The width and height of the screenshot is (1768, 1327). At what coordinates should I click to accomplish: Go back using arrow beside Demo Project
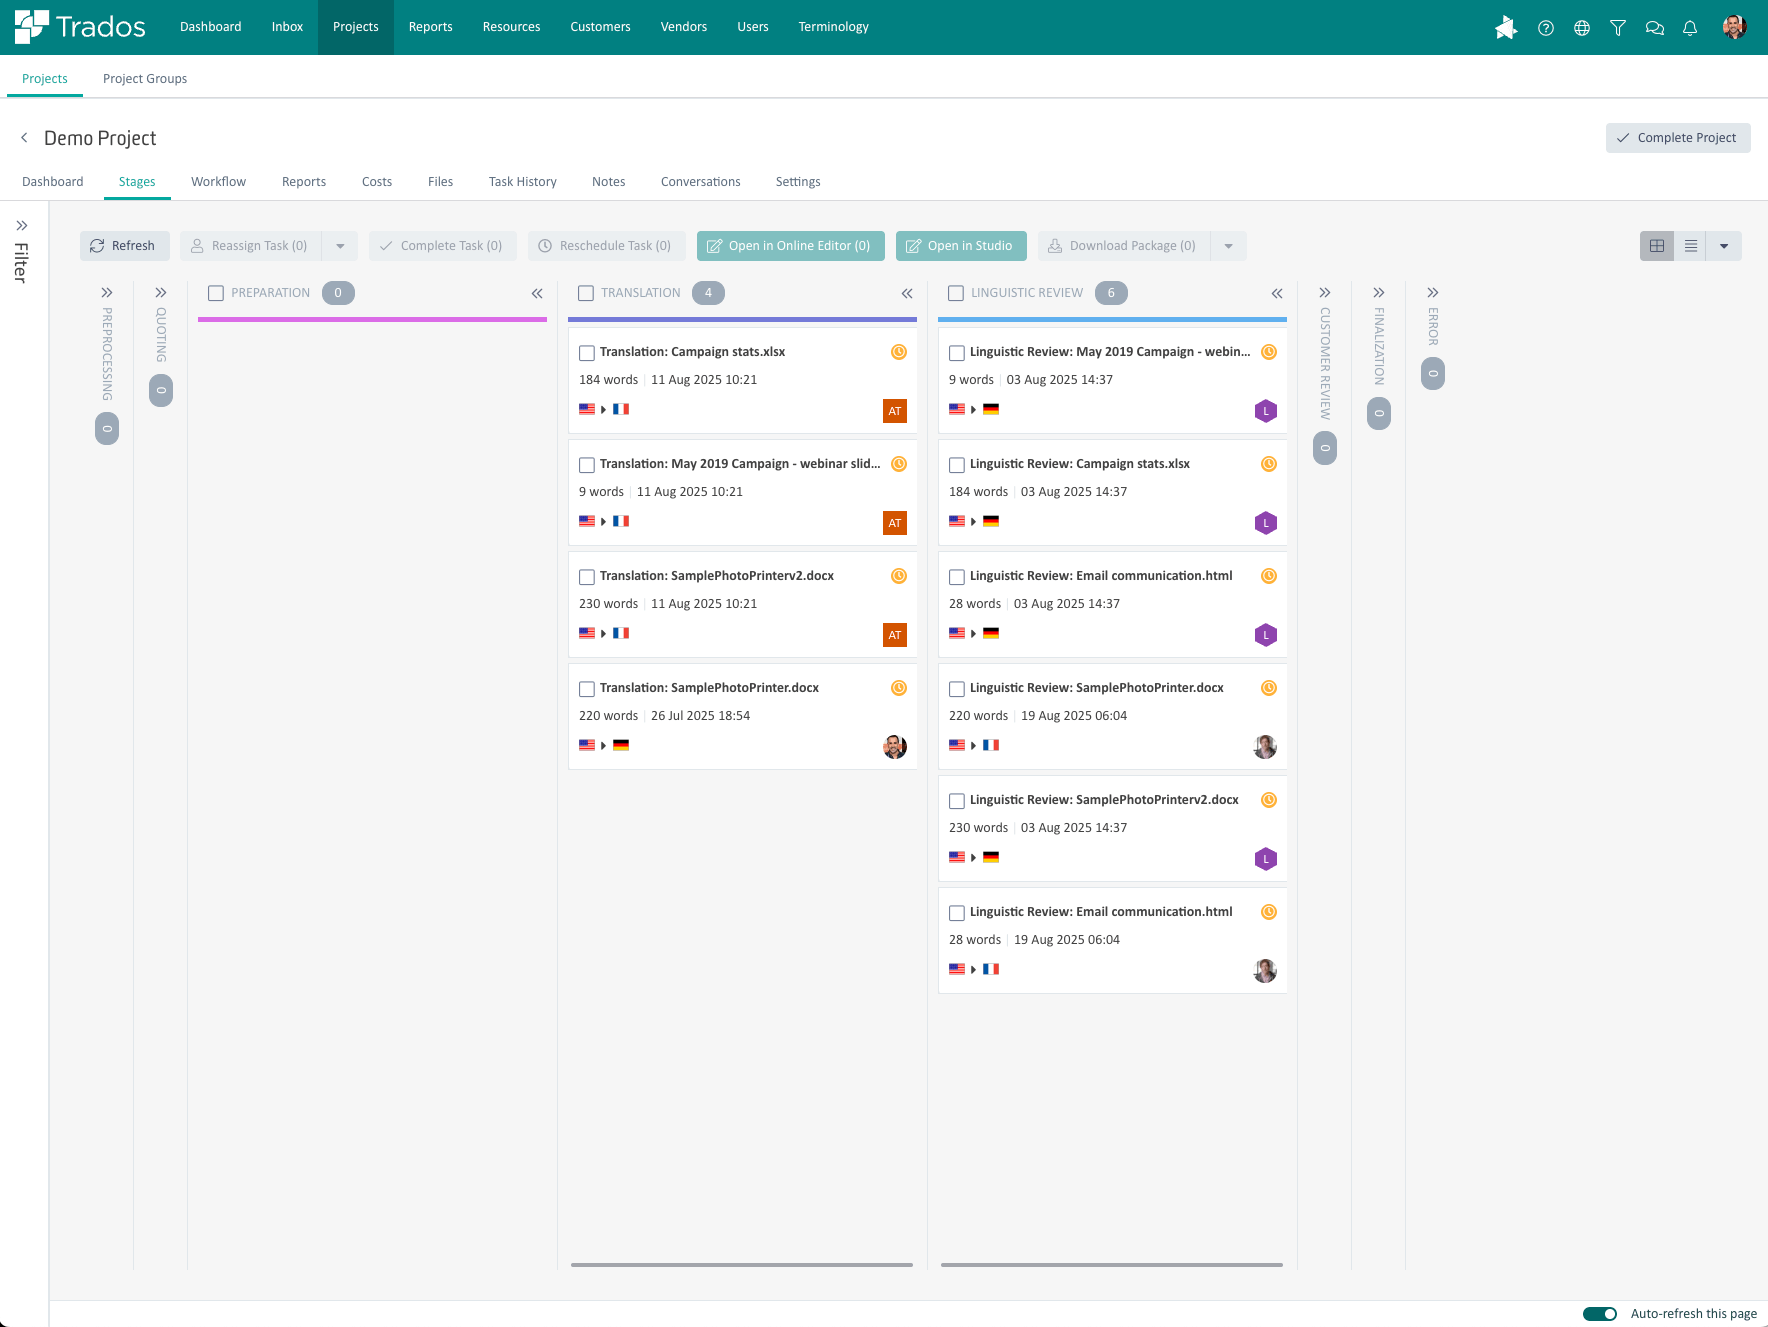point(24,138)
